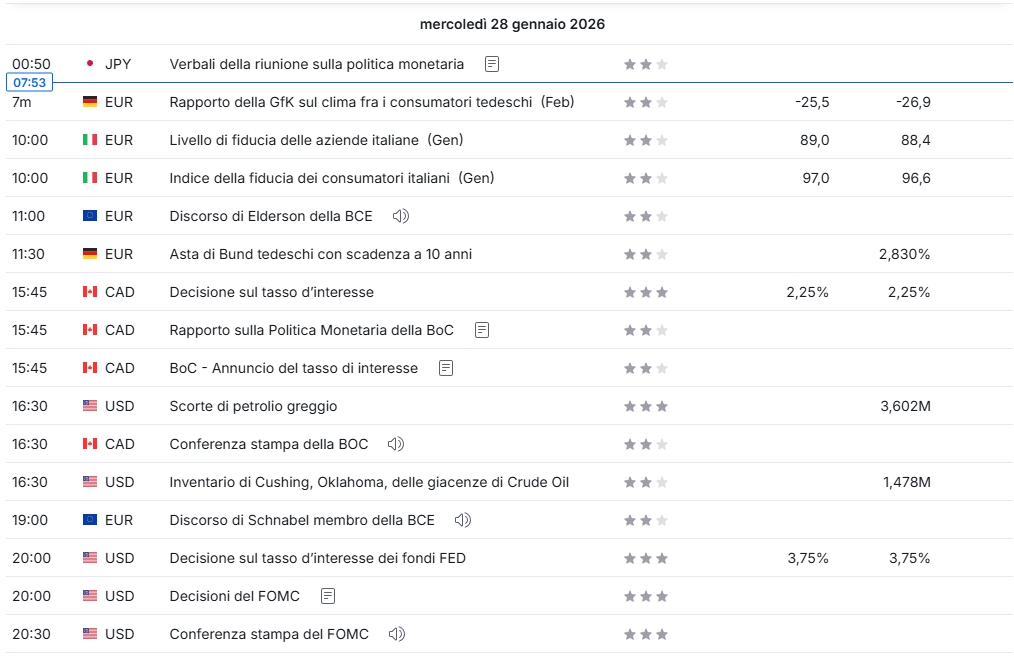Viewport: 1014px width, 663px height.
Task: Open document icon beside Verbali della riunione
Action: [x=492, y=64]
